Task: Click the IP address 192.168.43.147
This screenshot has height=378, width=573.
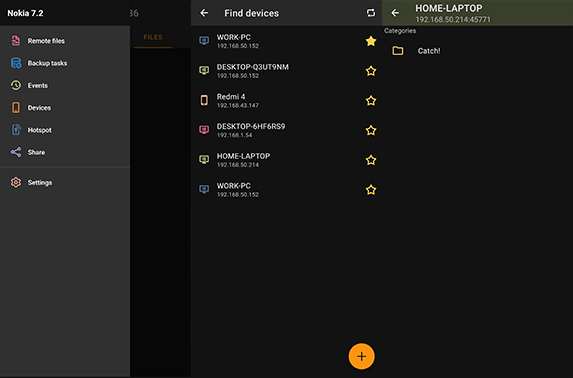Action: [238, 105]
